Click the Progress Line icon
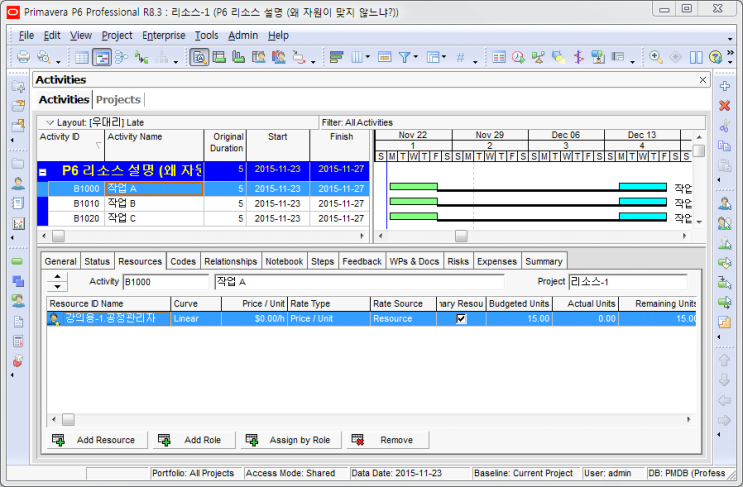743x487 pixels. pos(578,58)
